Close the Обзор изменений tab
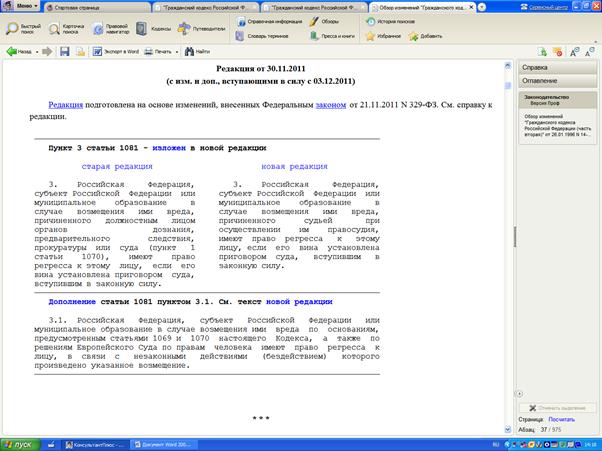Screen dimensions: 602x451 pos(471,7)
